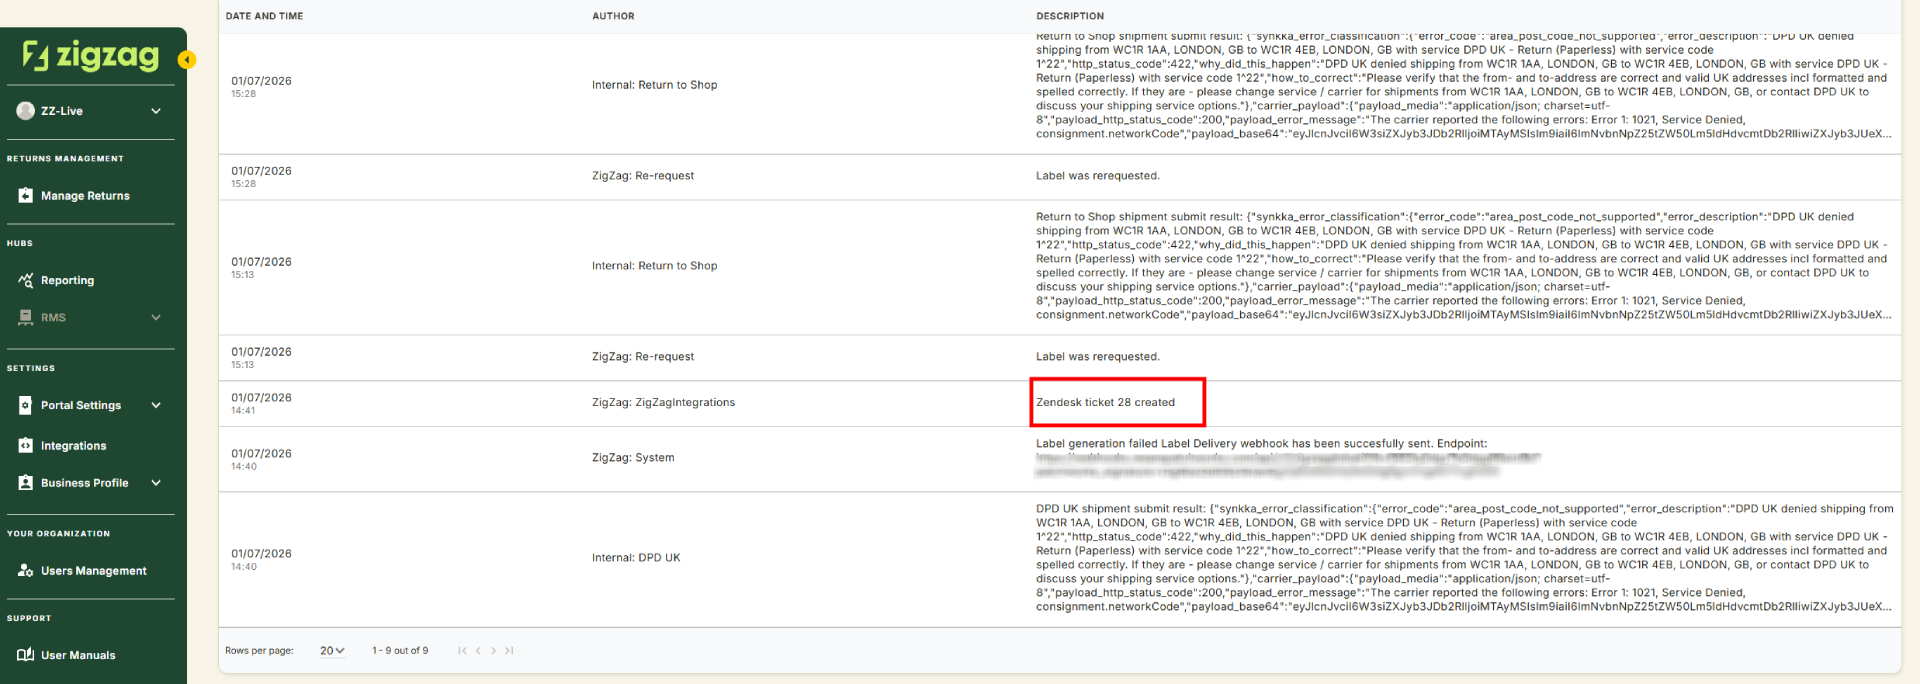Open the Reporting hub
Viewport: 1920px width, 684px height.
tap(67, 281)
